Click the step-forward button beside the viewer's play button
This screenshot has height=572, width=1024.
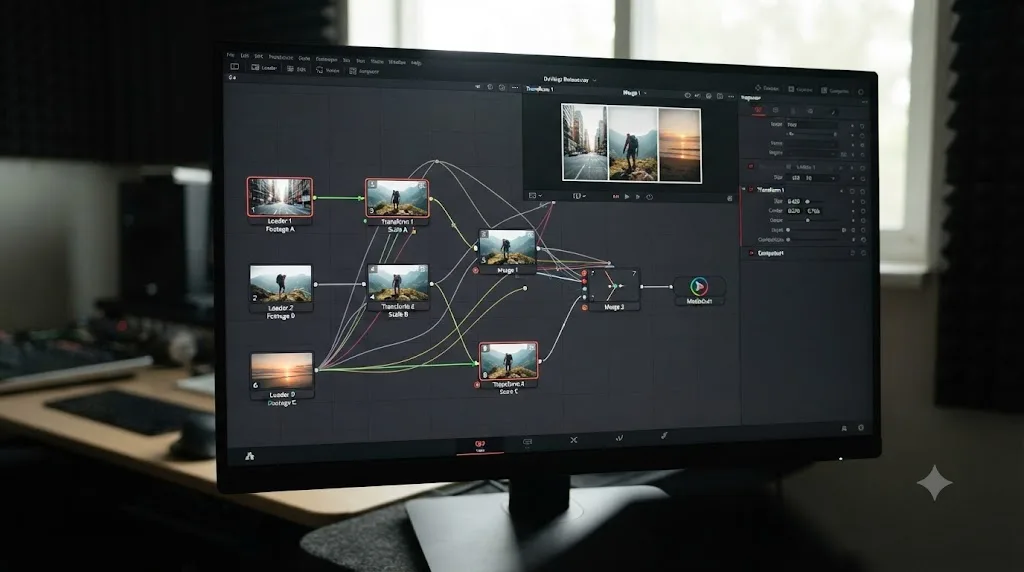point(638,197)
